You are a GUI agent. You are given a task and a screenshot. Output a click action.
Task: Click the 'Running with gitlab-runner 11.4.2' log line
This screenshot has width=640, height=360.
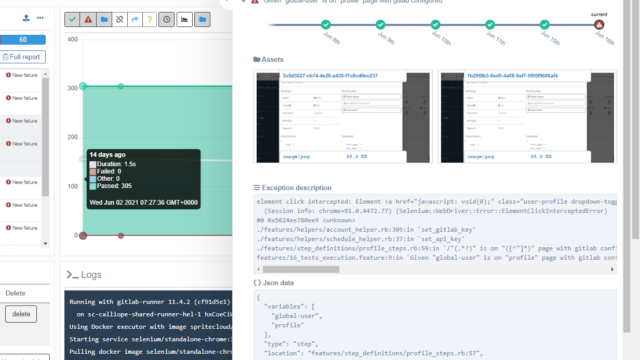click(x=150, y=302)
